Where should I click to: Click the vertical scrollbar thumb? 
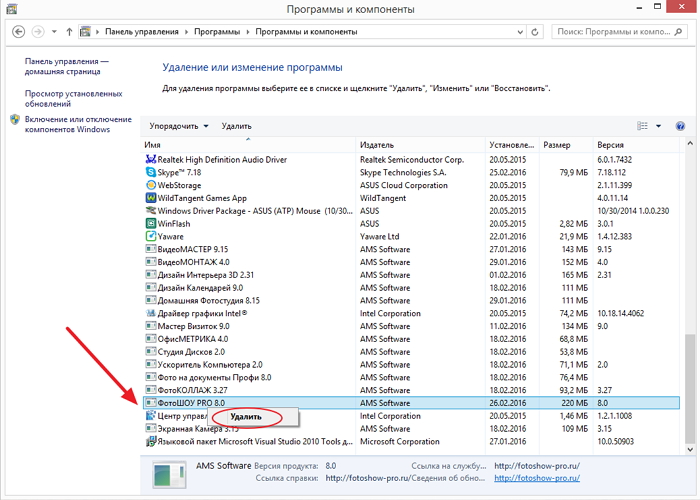(690, 388)
